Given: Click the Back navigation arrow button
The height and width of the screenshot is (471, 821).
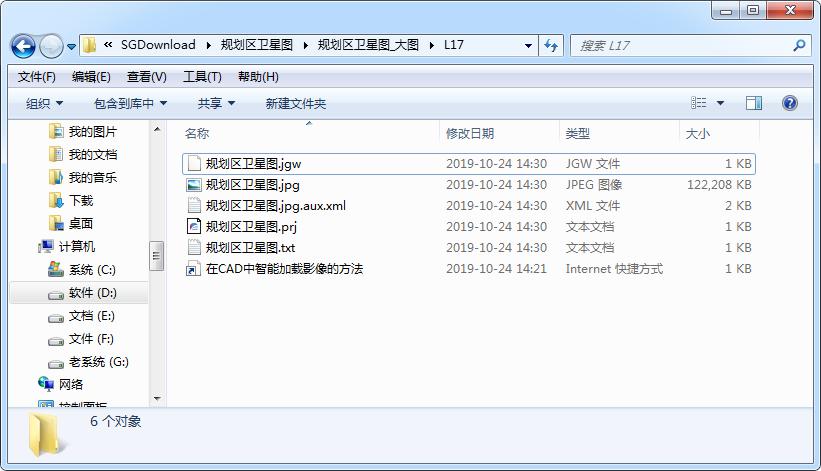Looking at the screenshot, I should 23,46.
